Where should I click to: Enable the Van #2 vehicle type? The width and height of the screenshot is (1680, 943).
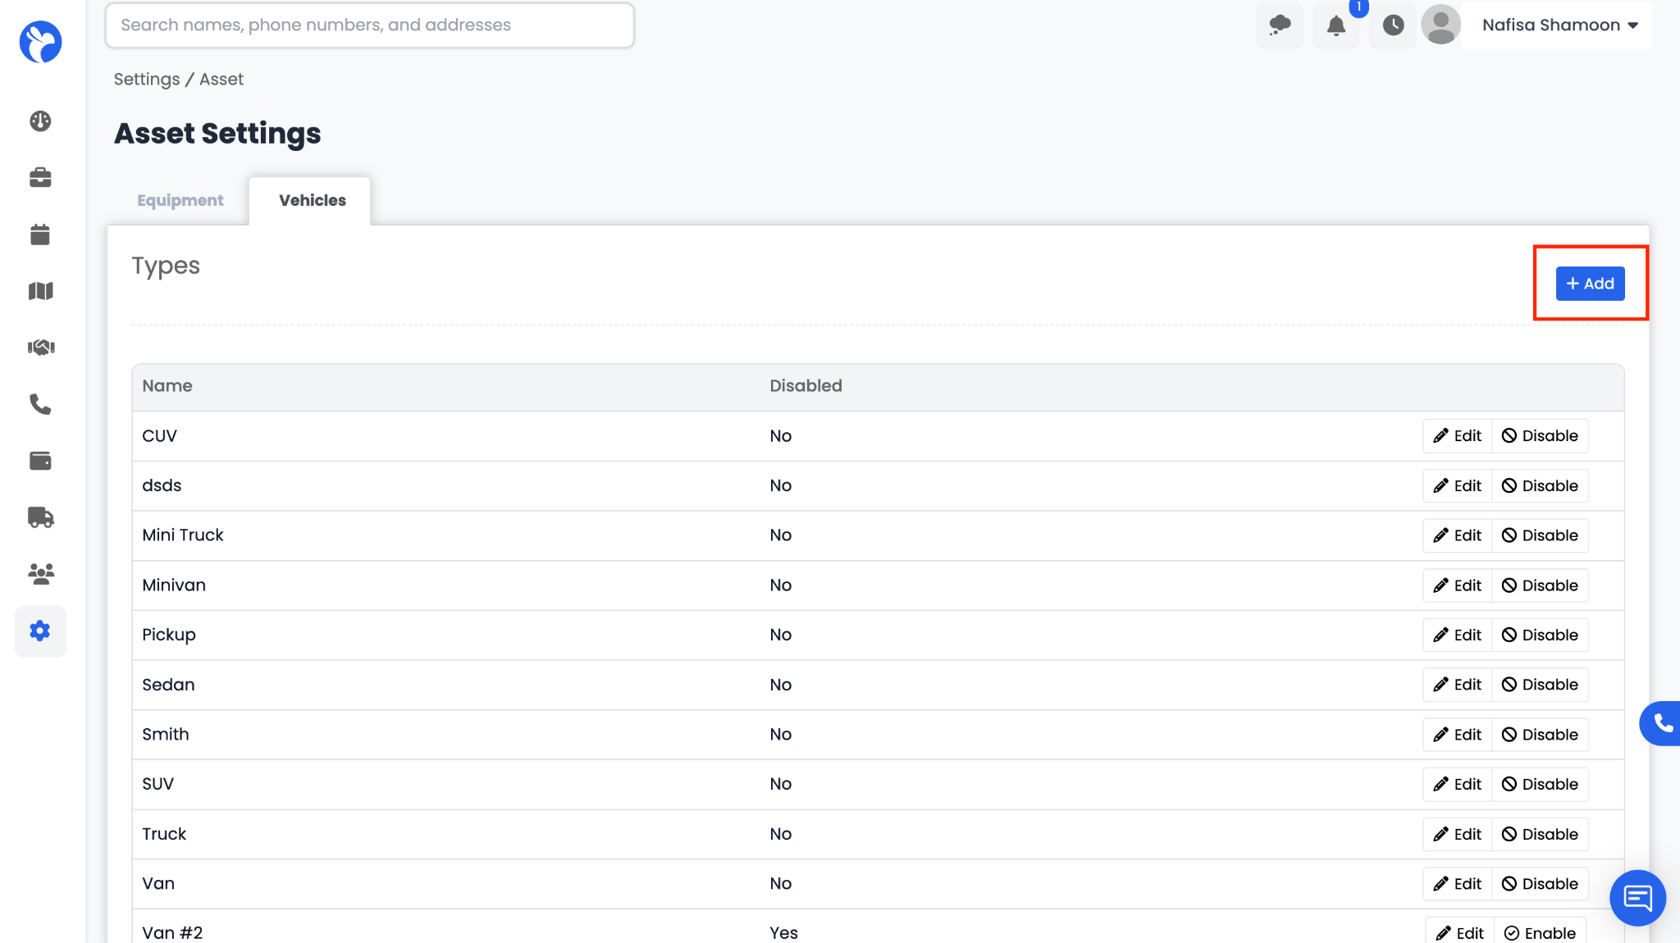[1540, 932]
